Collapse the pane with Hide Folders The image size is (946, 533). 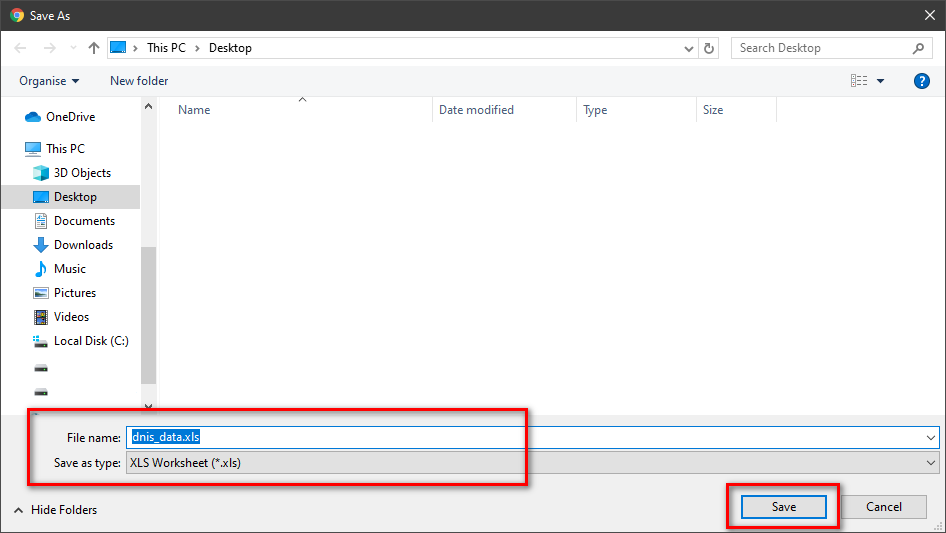[x=55, y=510]
